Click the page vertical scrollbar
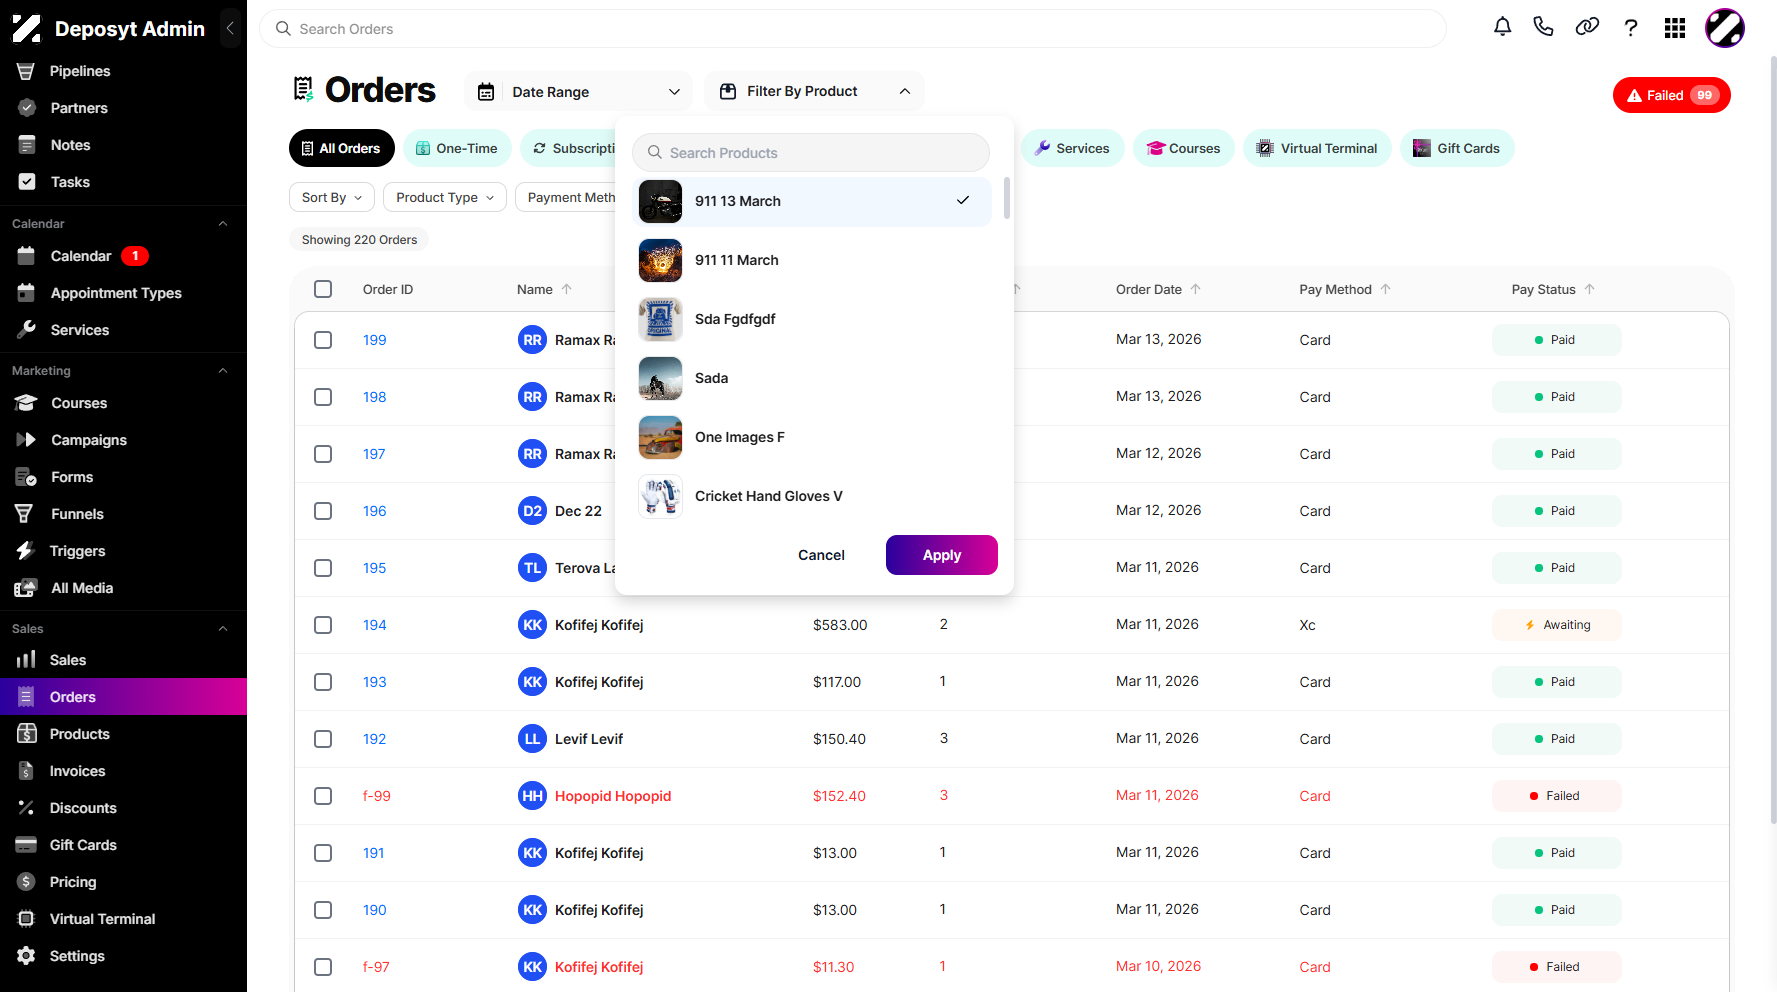The image size is (1777, 992). tap(1772, 440)
